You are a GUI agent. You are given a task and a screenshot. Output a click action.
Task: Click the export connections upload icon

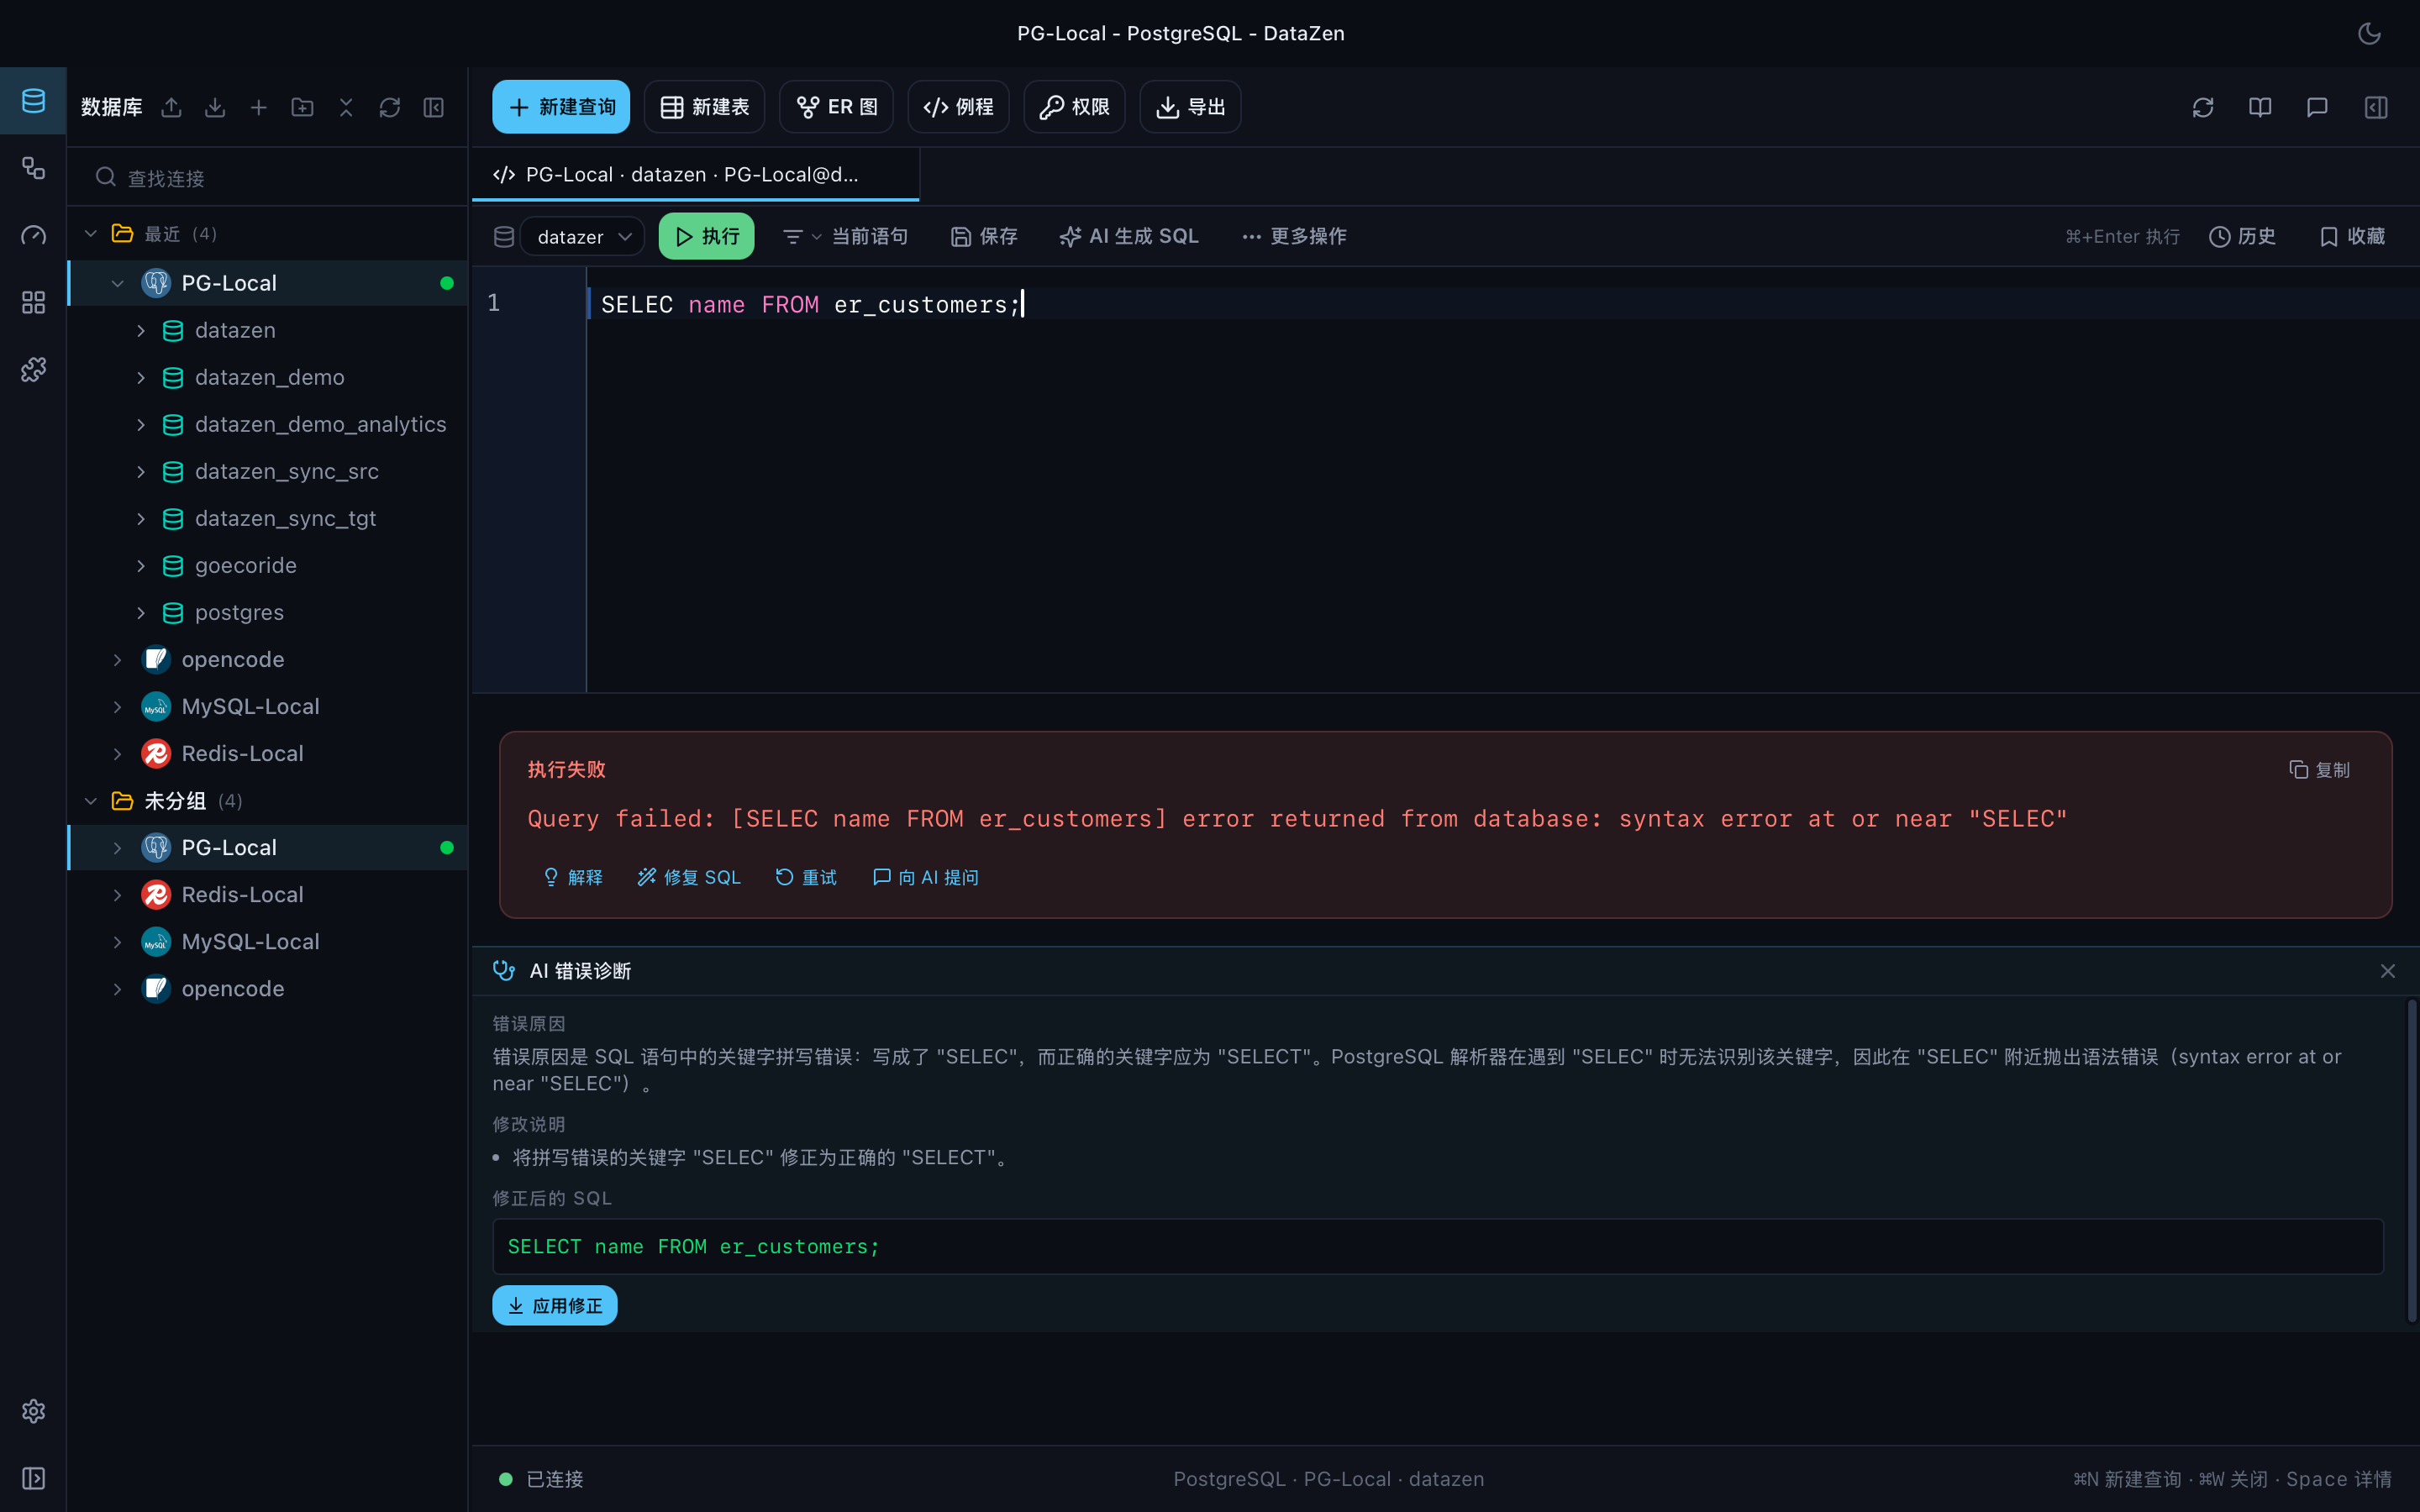pos(172,107)
